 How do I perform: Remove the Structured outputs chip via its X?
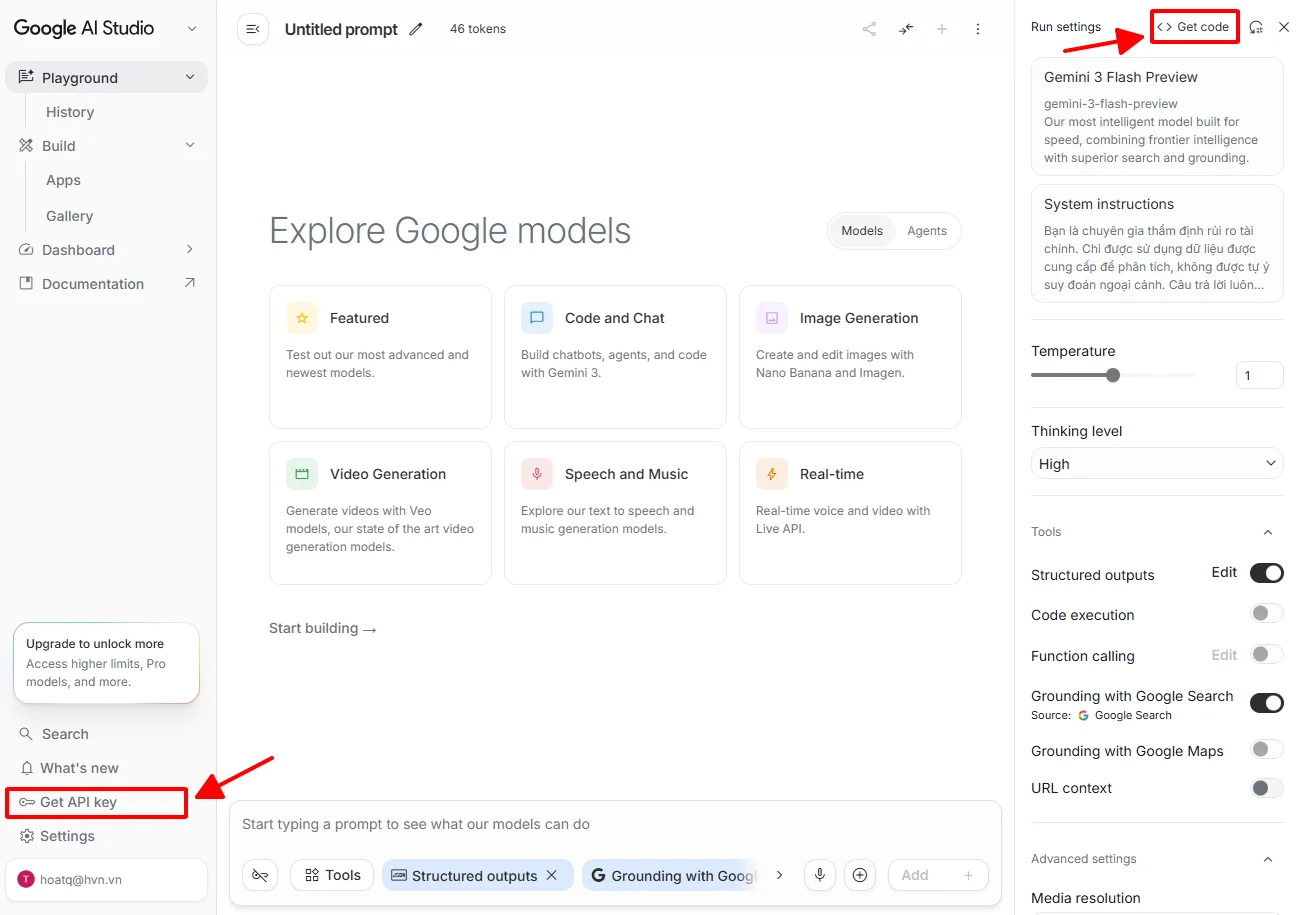(551, 875)
